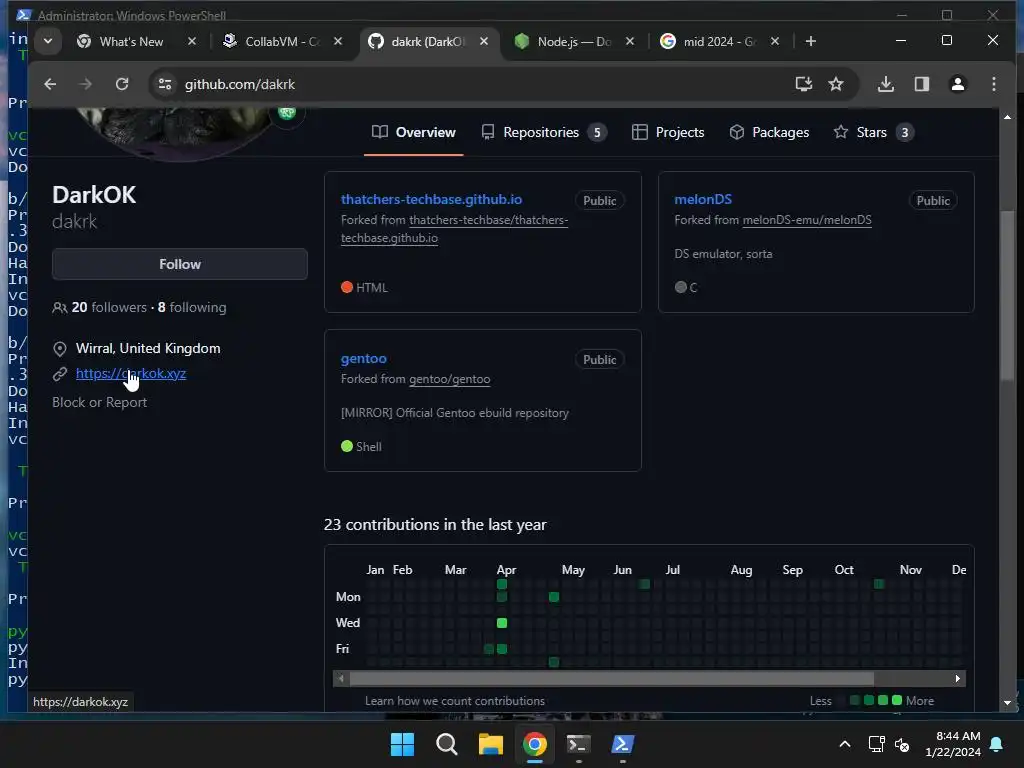Go back to previous page
This screenshot has width=1024, height=768.
(x=50, y=84)
